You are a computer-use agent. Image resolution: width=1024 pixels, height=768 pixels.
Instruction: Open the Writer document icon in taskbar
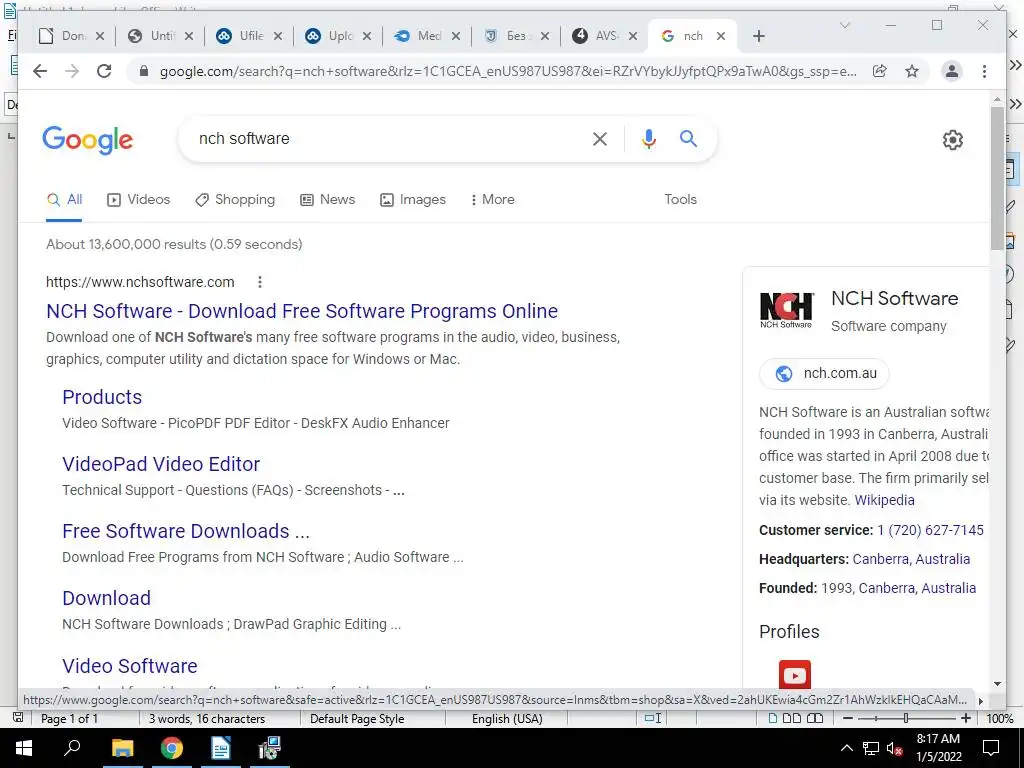coord(221,748)
